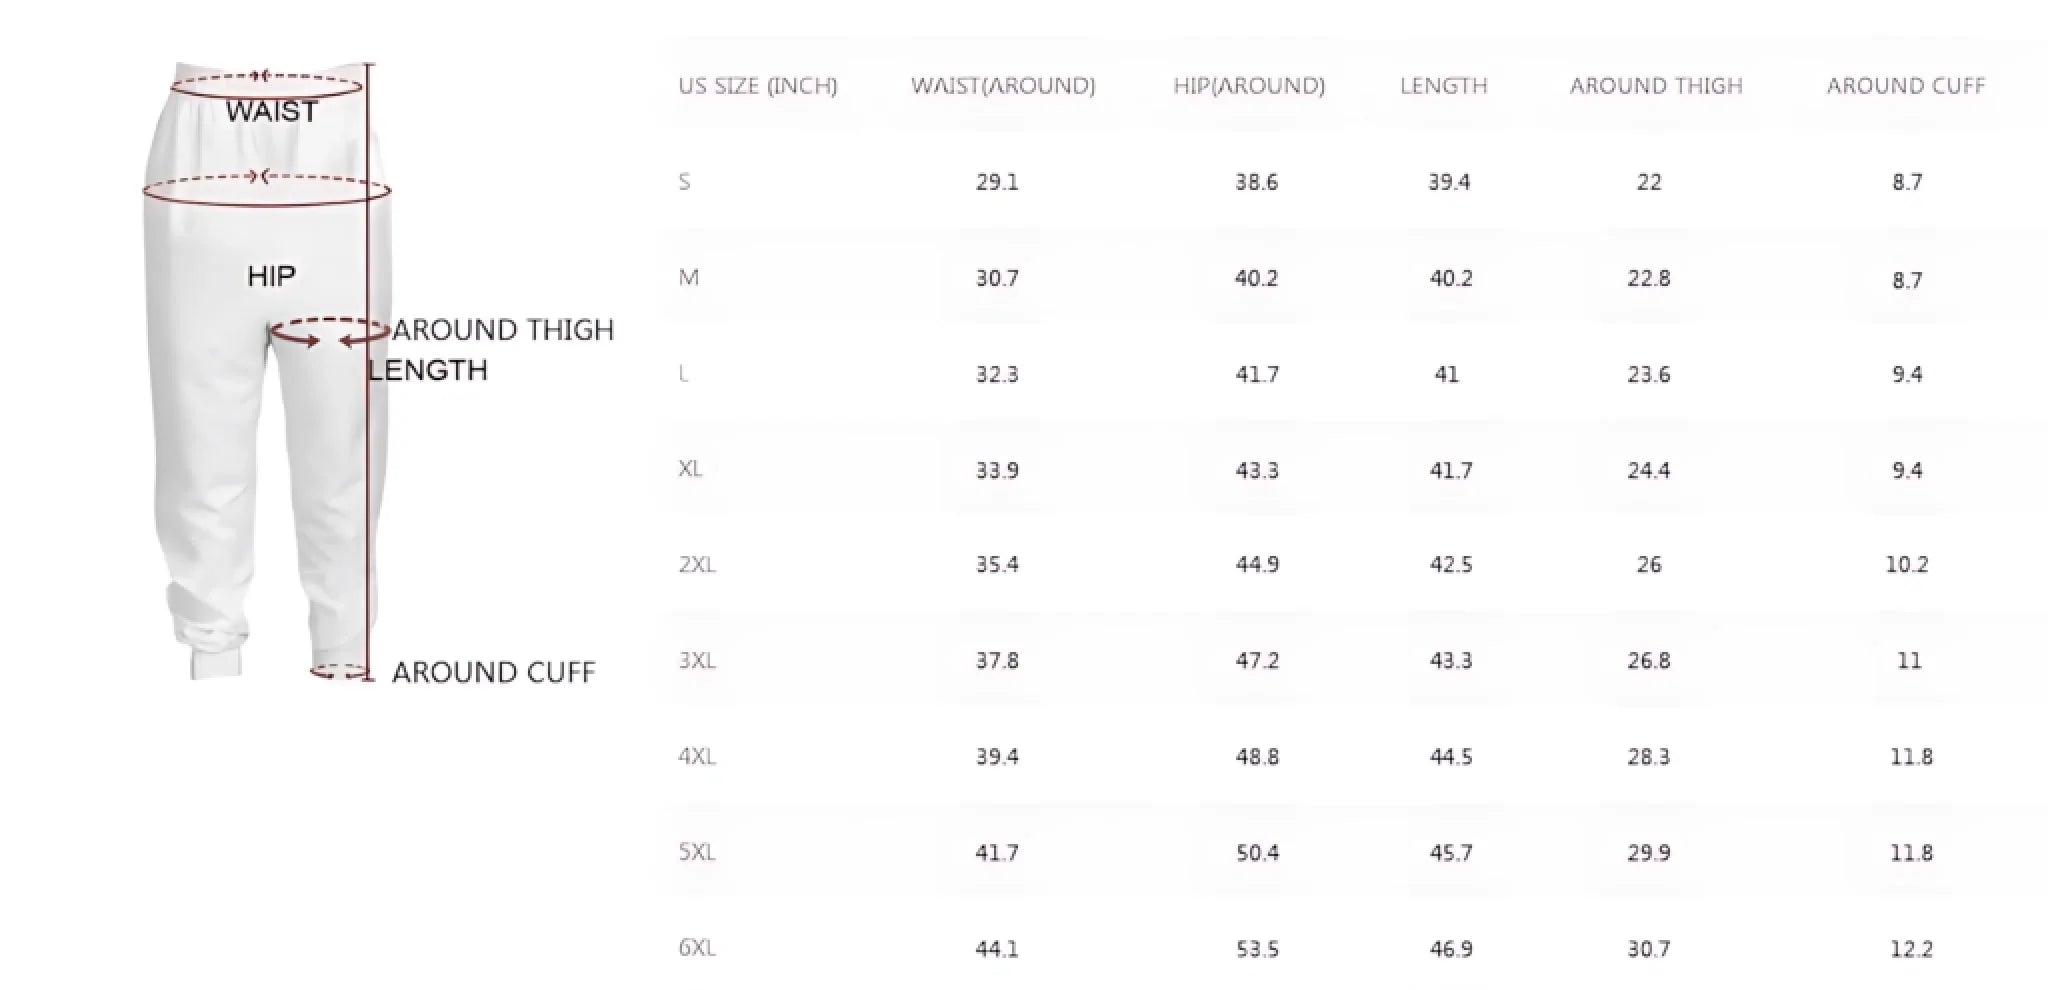Click the WAIST(AROUND) column header

(x=1003, y=86)
